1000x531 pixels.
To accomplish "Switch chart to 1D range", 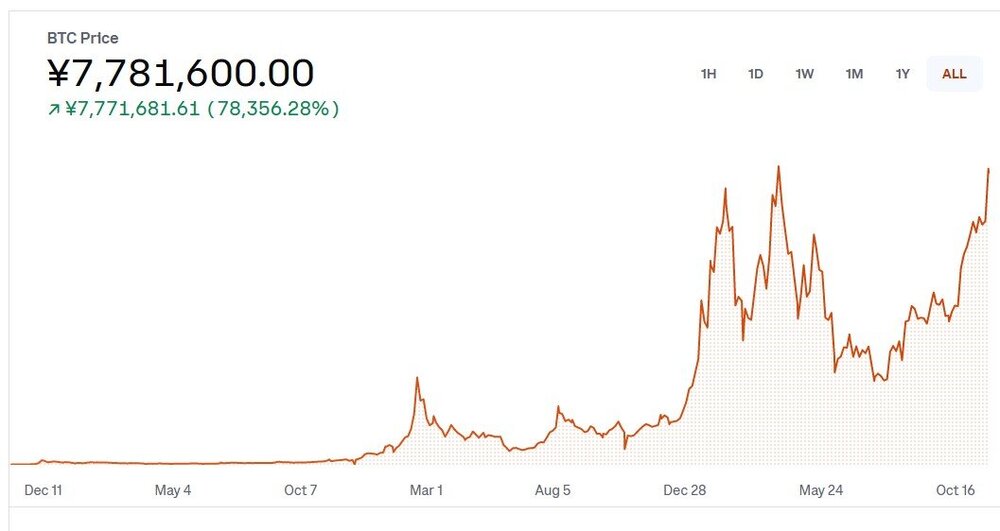I will coord(756,74).
